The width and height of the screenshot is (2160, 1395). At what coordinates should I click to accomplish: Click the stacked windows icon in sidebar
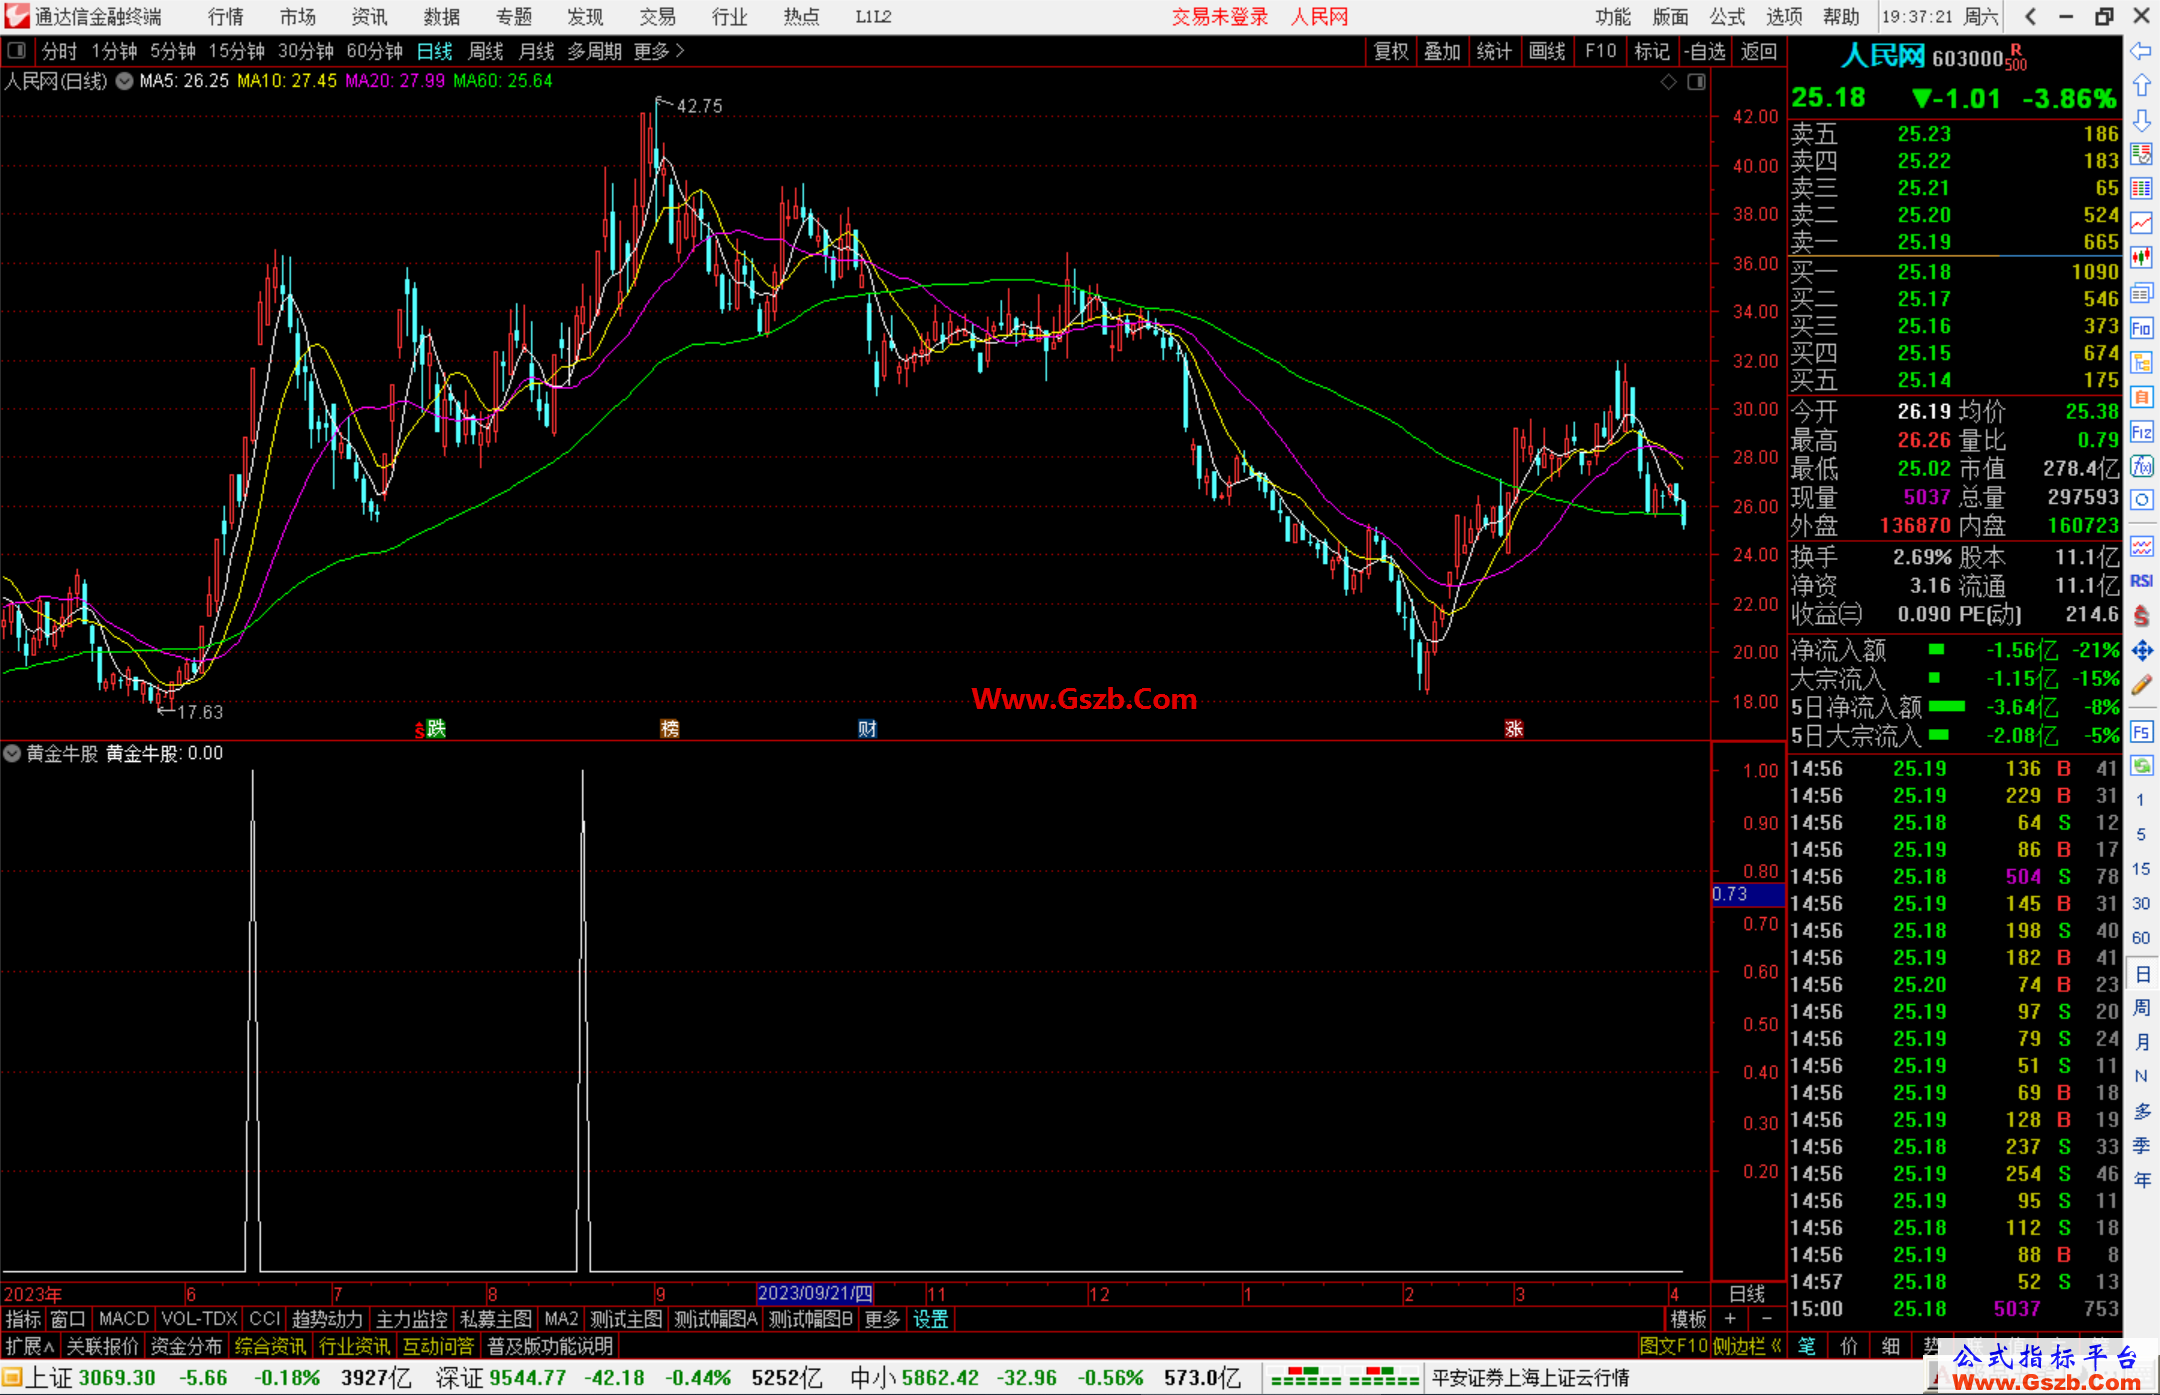(x=2141, y=293)
